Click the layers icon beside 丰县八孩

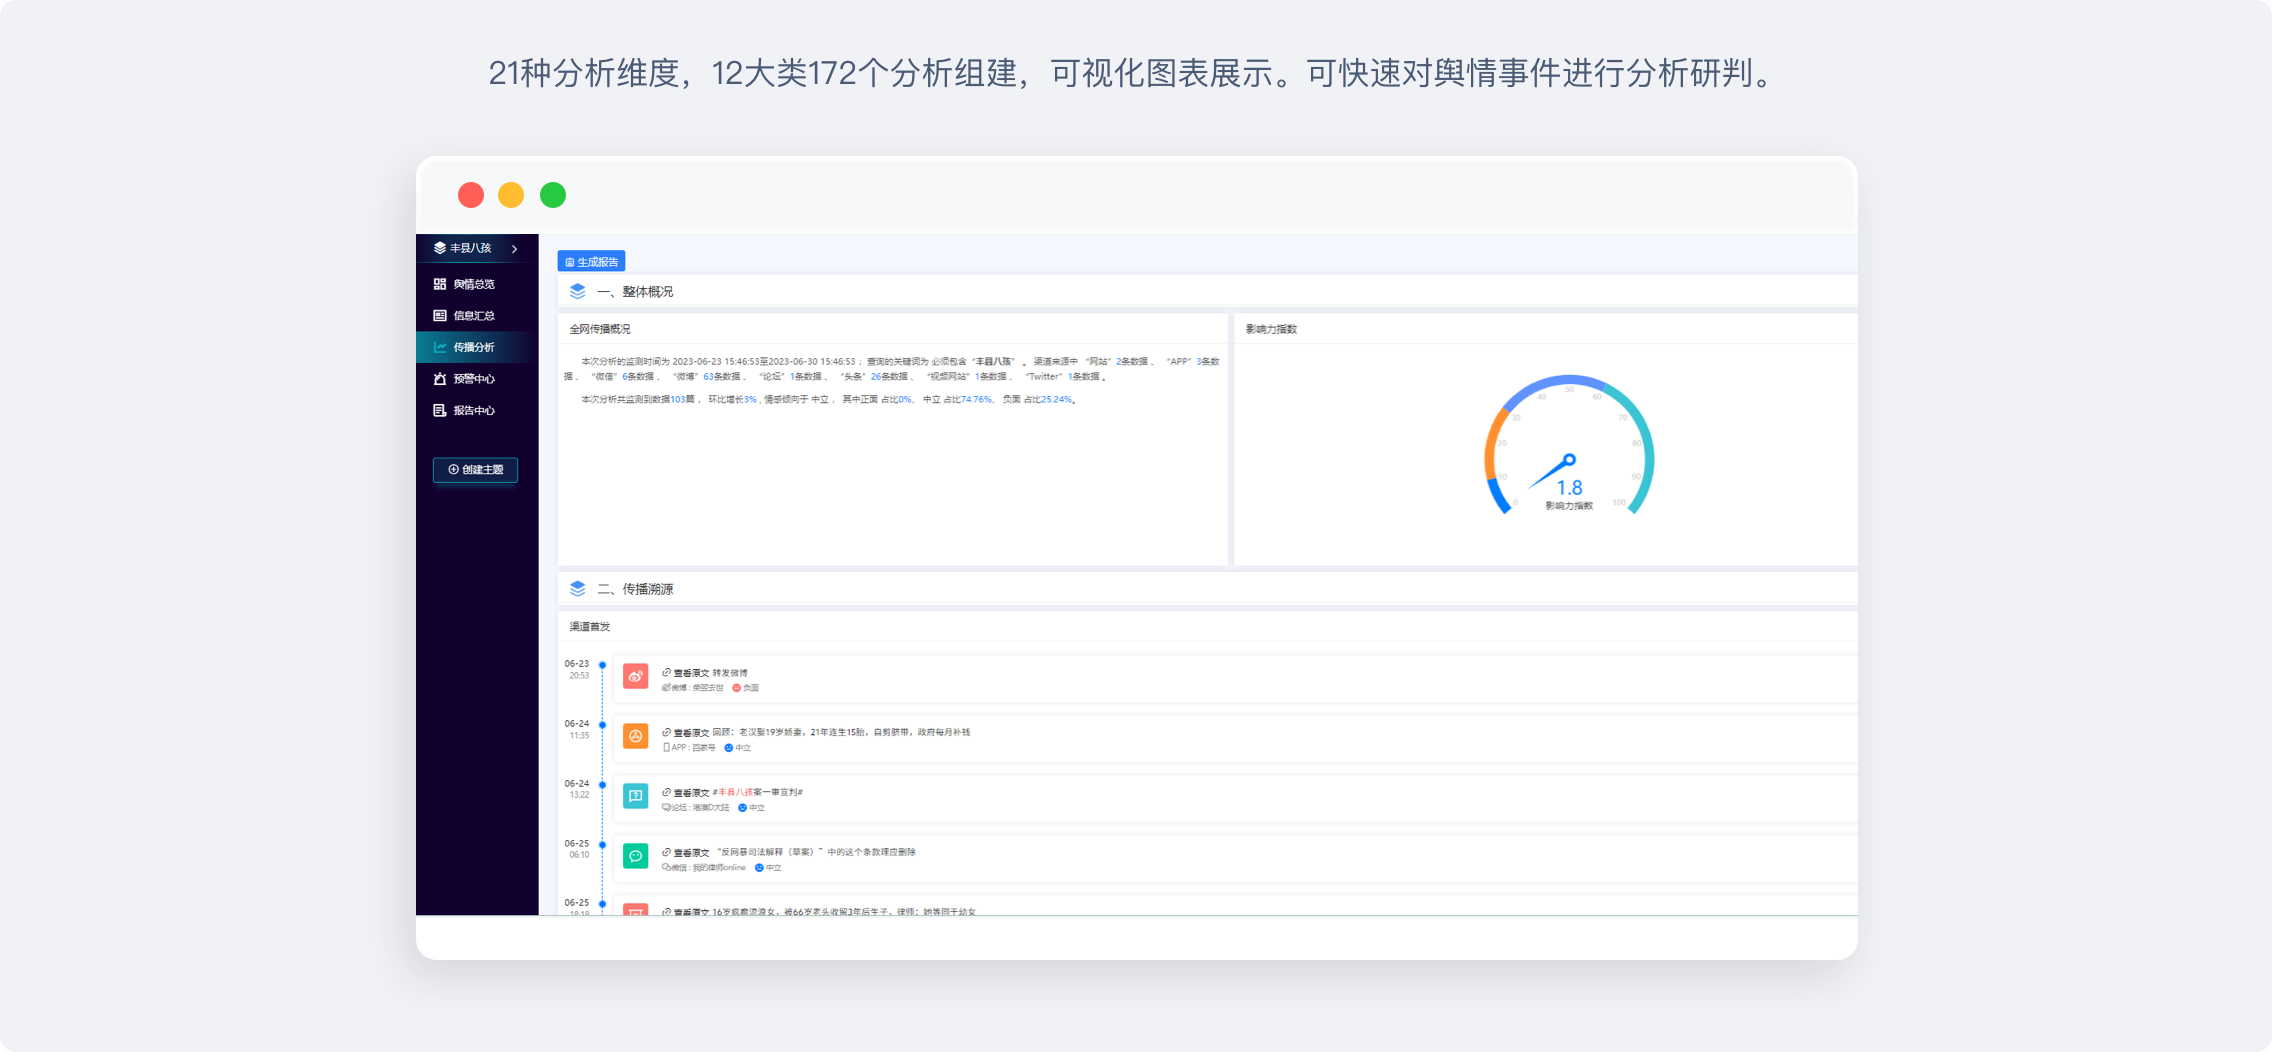[440, 248]
